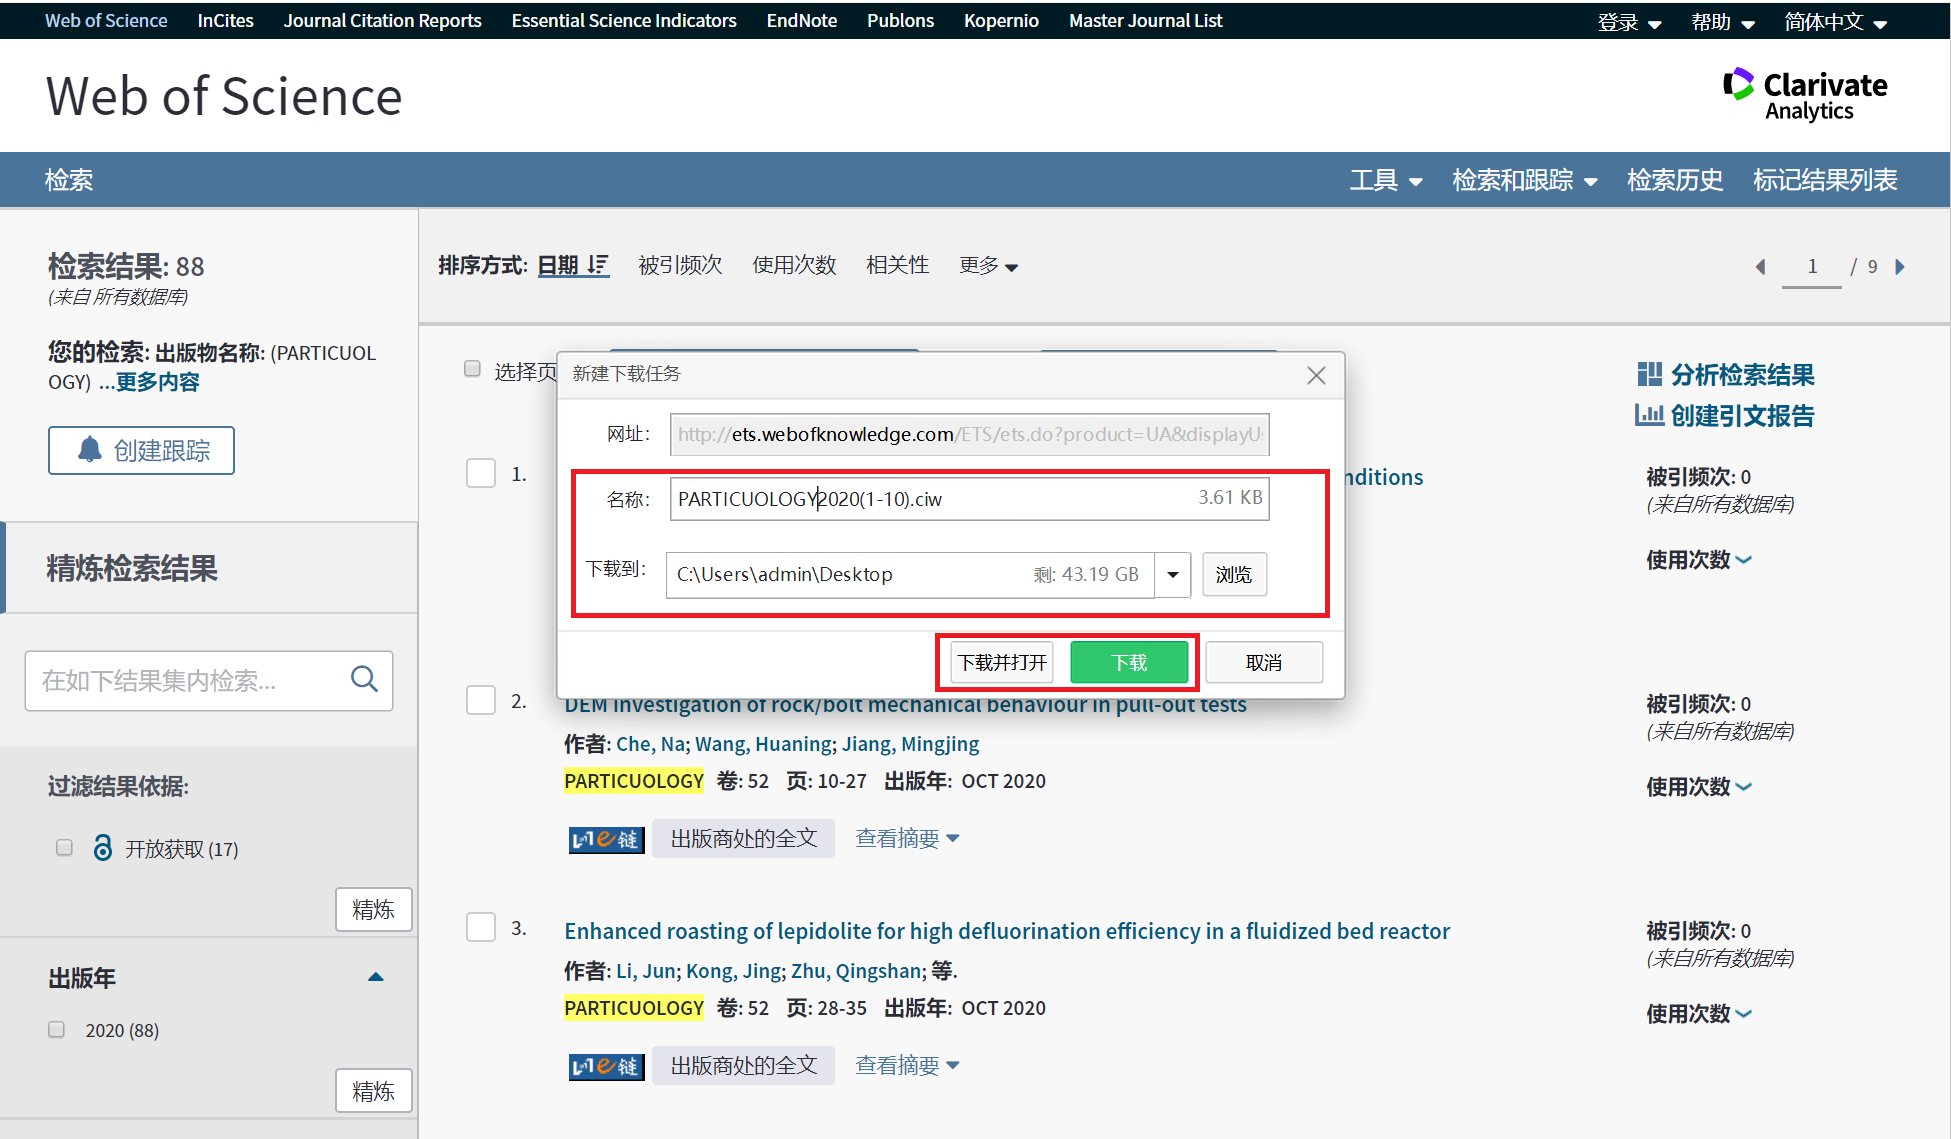Tick the 2020 (88) publication year checkbox

57,1030
